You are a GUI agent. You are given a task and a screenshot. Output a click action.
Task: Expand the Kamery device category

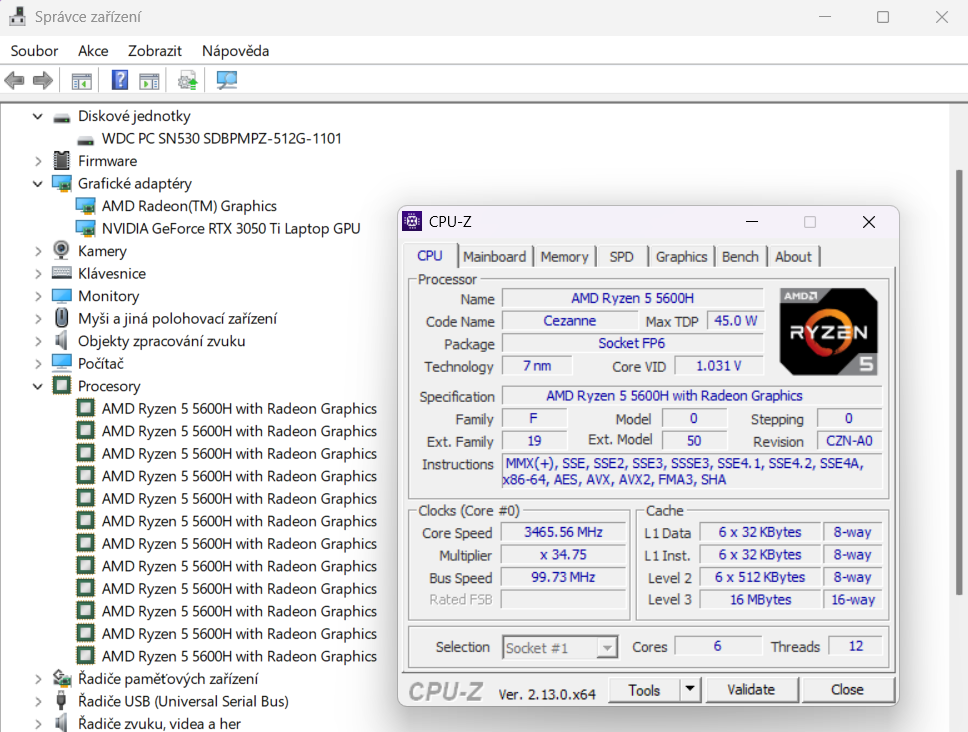(x=37, y=250)
